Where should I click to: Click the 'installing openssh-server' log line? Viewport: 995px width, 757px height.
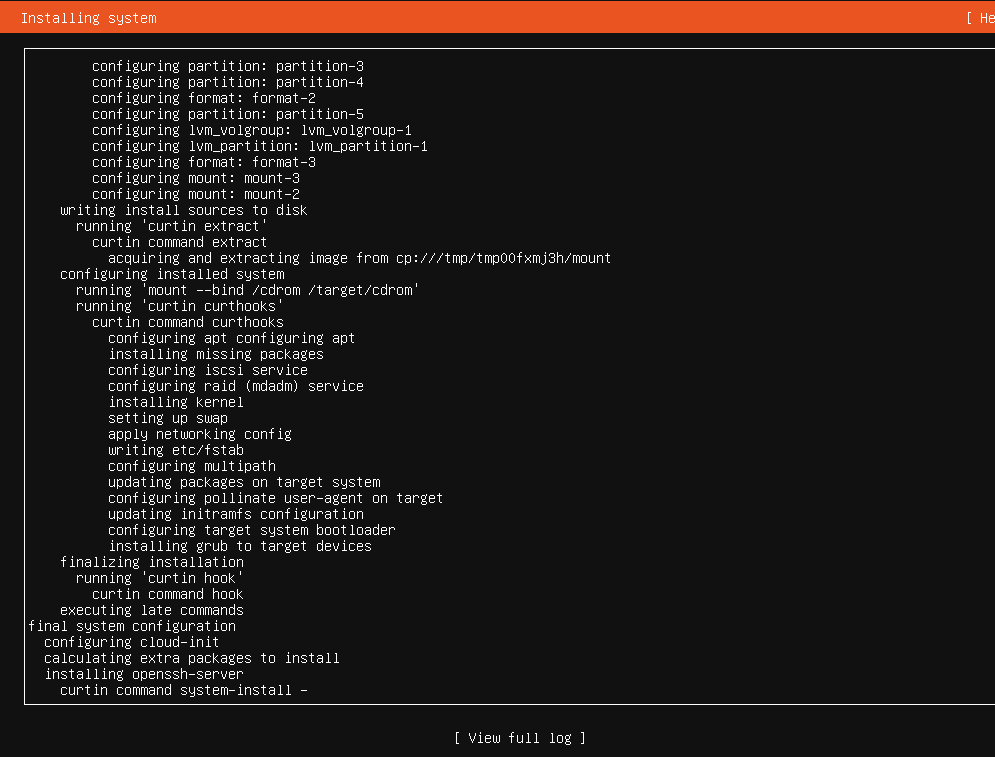[143, 674]
